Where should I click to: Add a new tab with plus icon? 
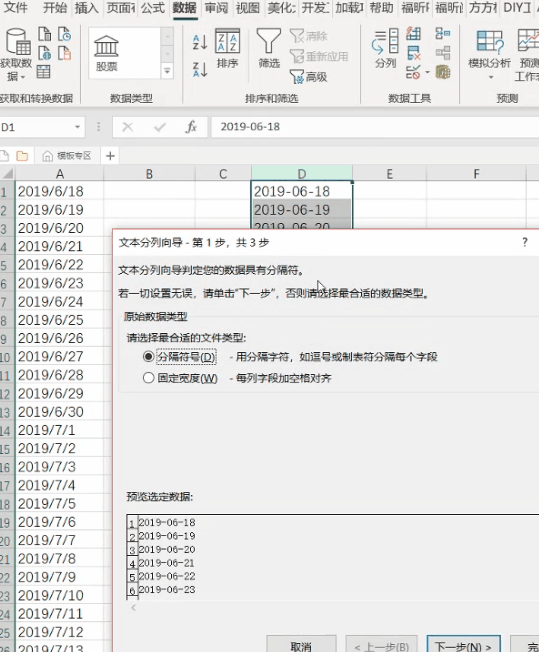point(110,156)
